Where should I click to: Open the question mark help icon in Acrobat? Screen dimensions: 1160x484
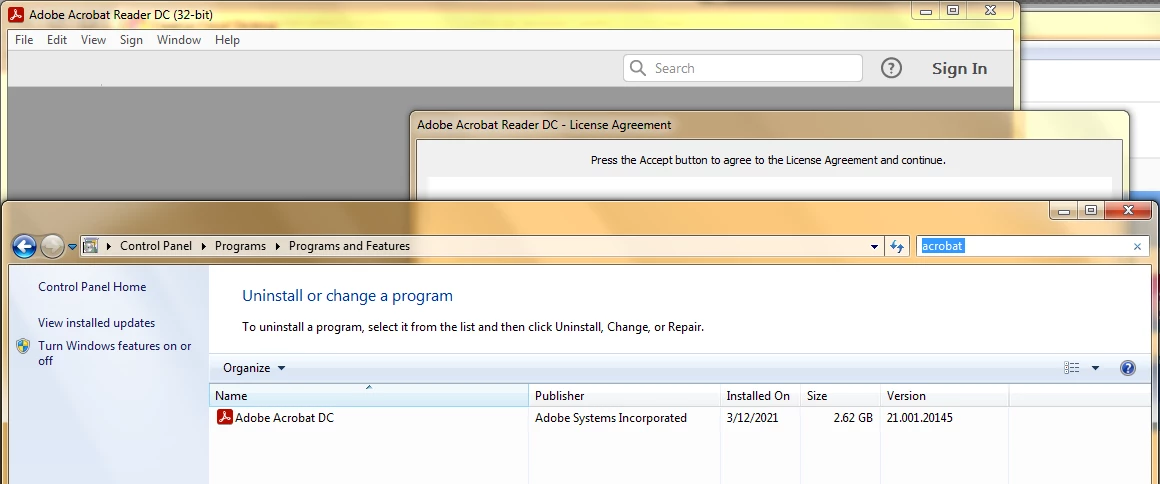pos(891,68)
